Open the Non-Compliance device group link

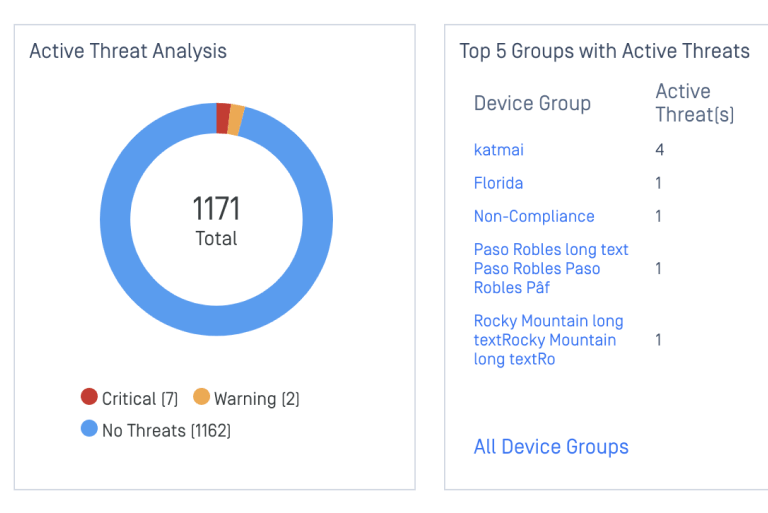tap(534, 216)
